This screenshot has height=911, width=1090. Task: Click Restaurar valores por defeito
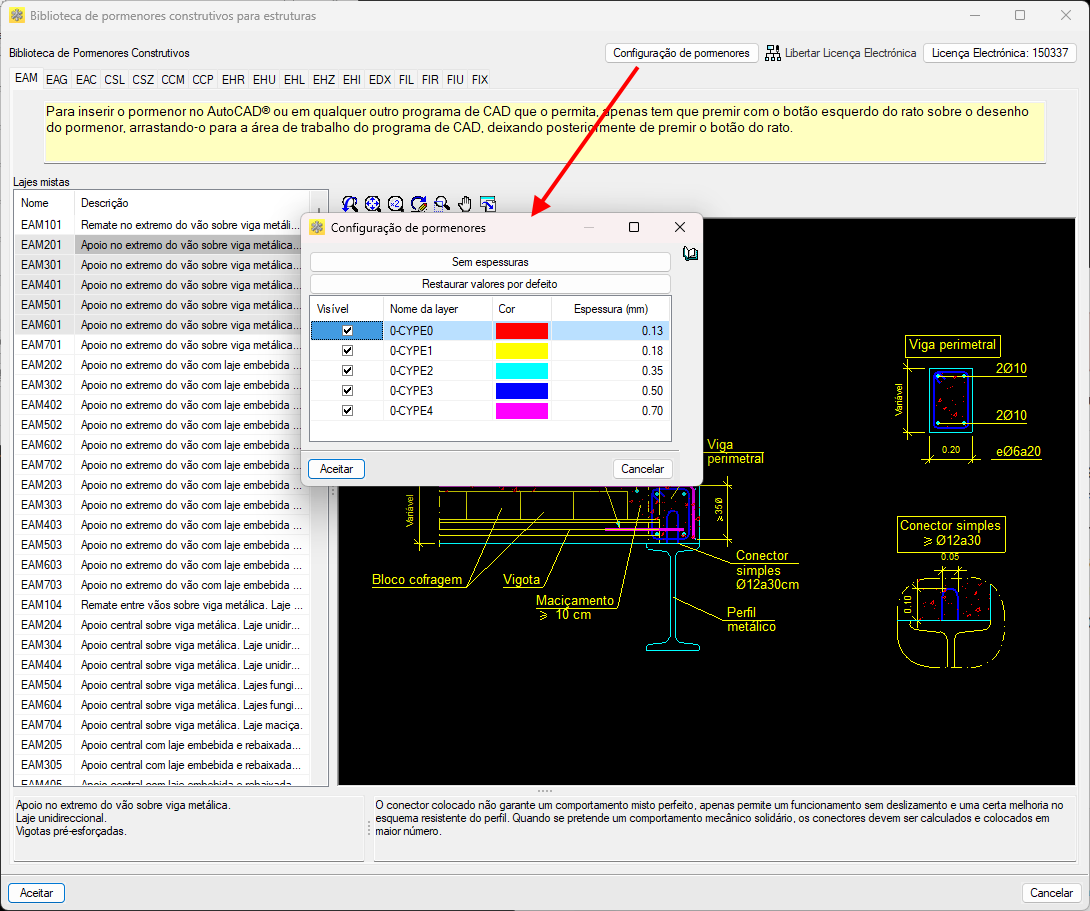[490, 284]
